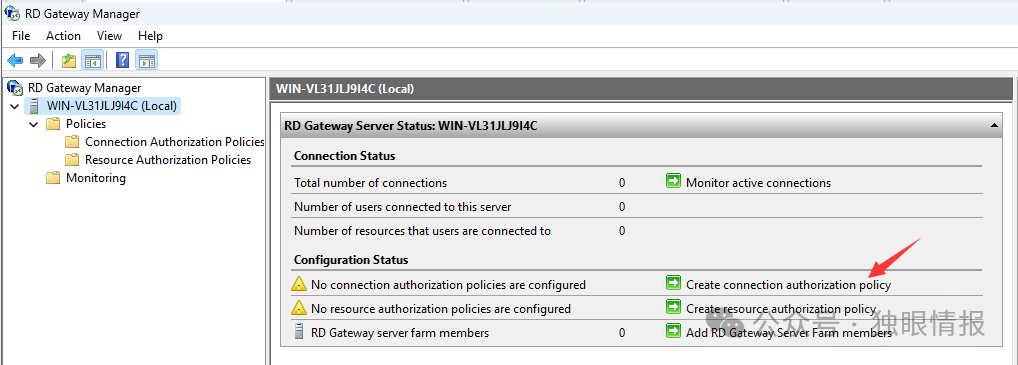The image size is (1018, 365).
Task: Collapse the RD Gateway Server Status section arrow
Action: click(x=994, y=125)
